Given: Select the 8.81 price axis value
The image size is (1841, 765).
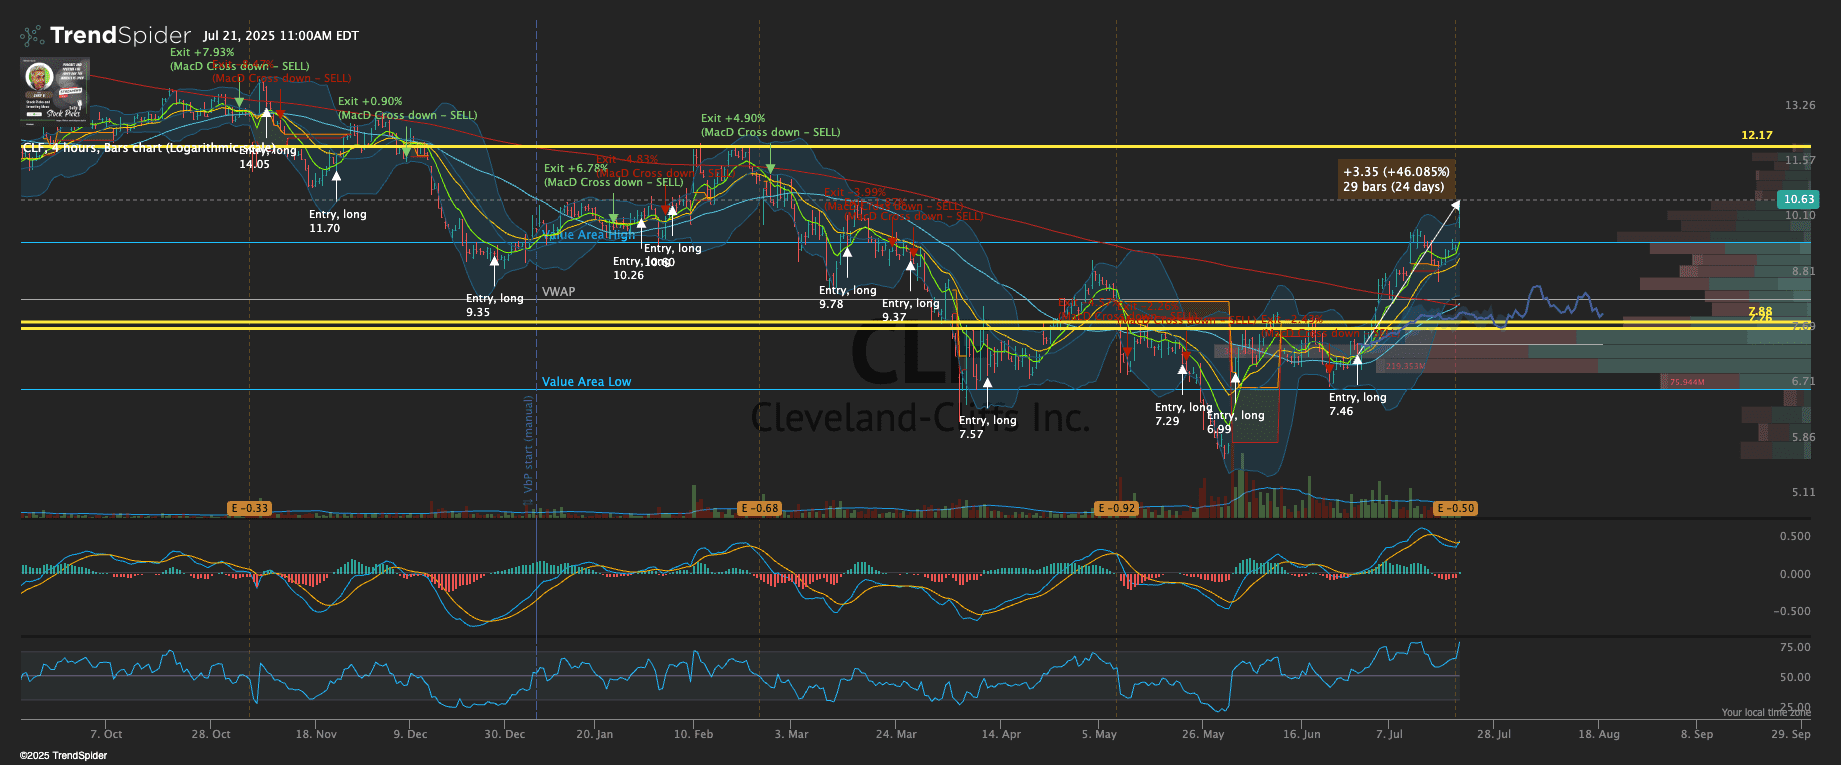Looking at the screenshot, I should coord(1803,271).
